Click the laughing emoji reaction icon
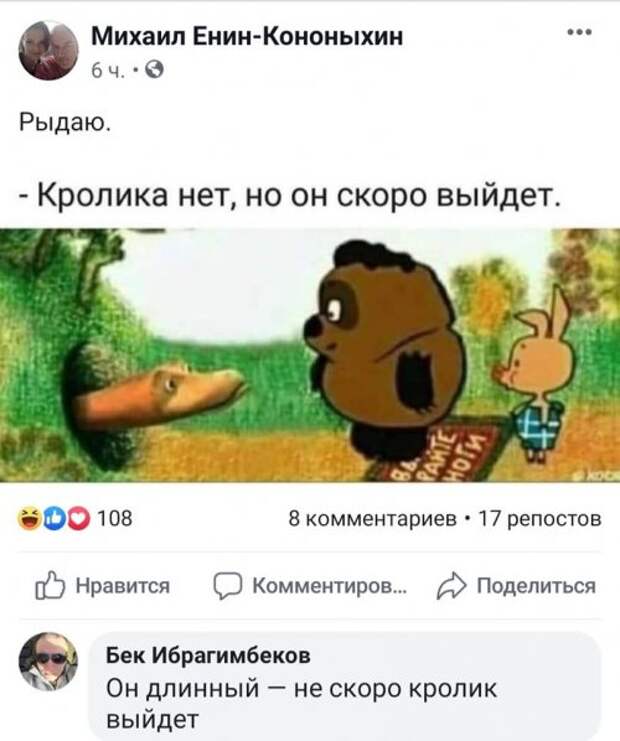This screenshot has height=741, width=620. (28, 519)
